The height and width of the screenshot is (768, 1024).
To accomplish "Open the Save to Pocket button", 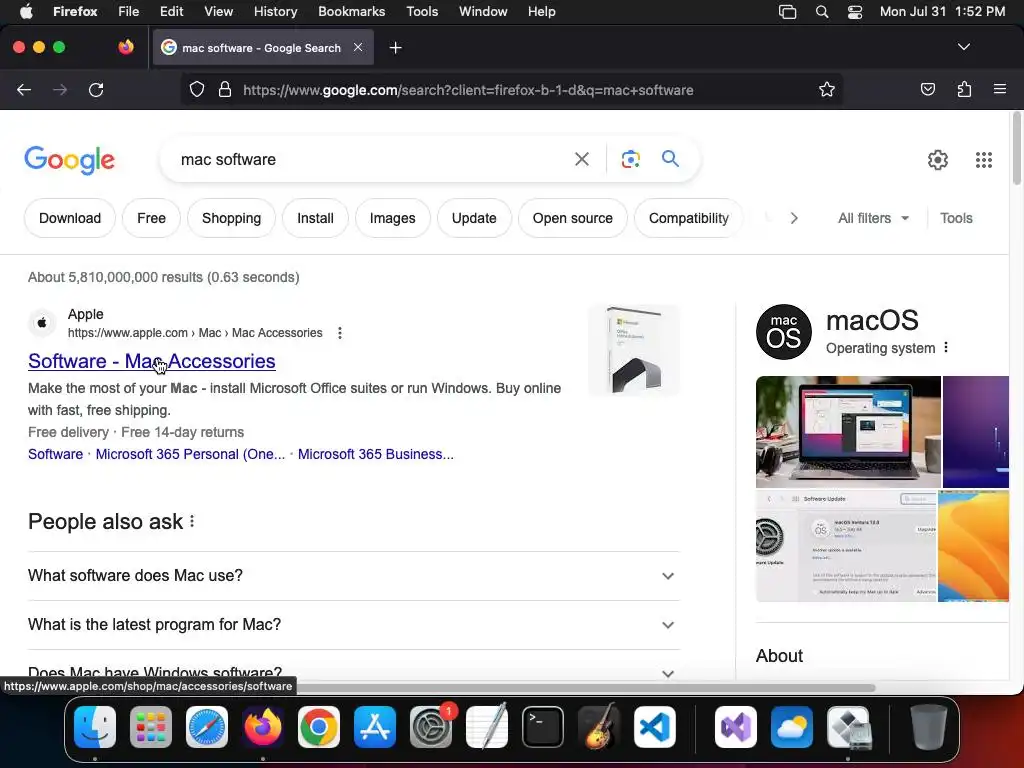I will (927, 90).
